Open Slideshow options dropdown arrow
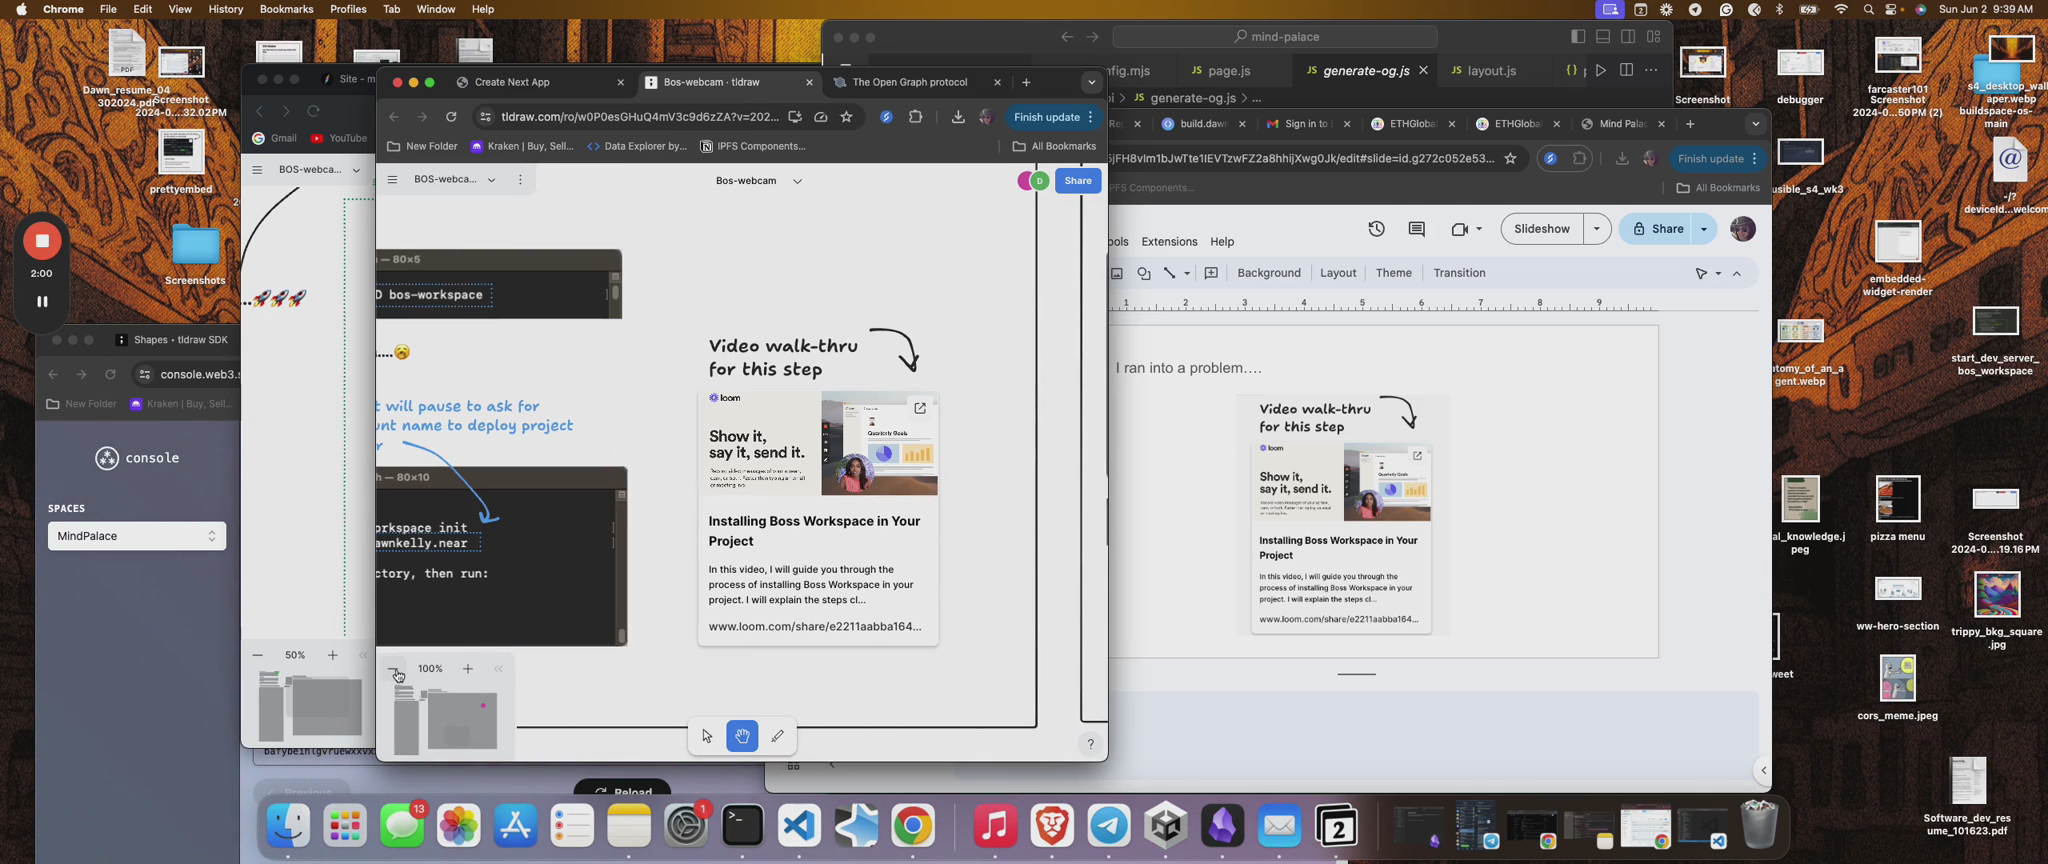Screen dimensions: 2048x864 pyautogui.click(x=1597, y=229)
